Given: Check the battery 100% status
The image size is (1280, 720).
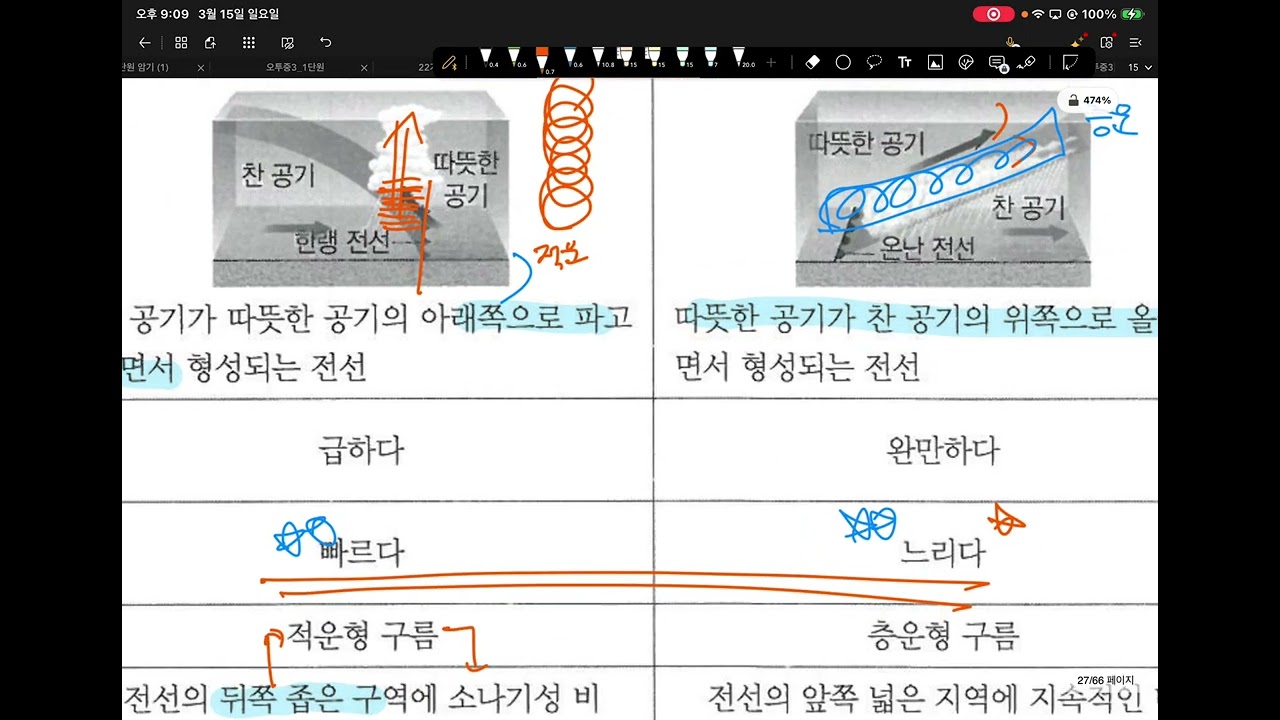Looking at the screenshot, I should click(1112, 14).
